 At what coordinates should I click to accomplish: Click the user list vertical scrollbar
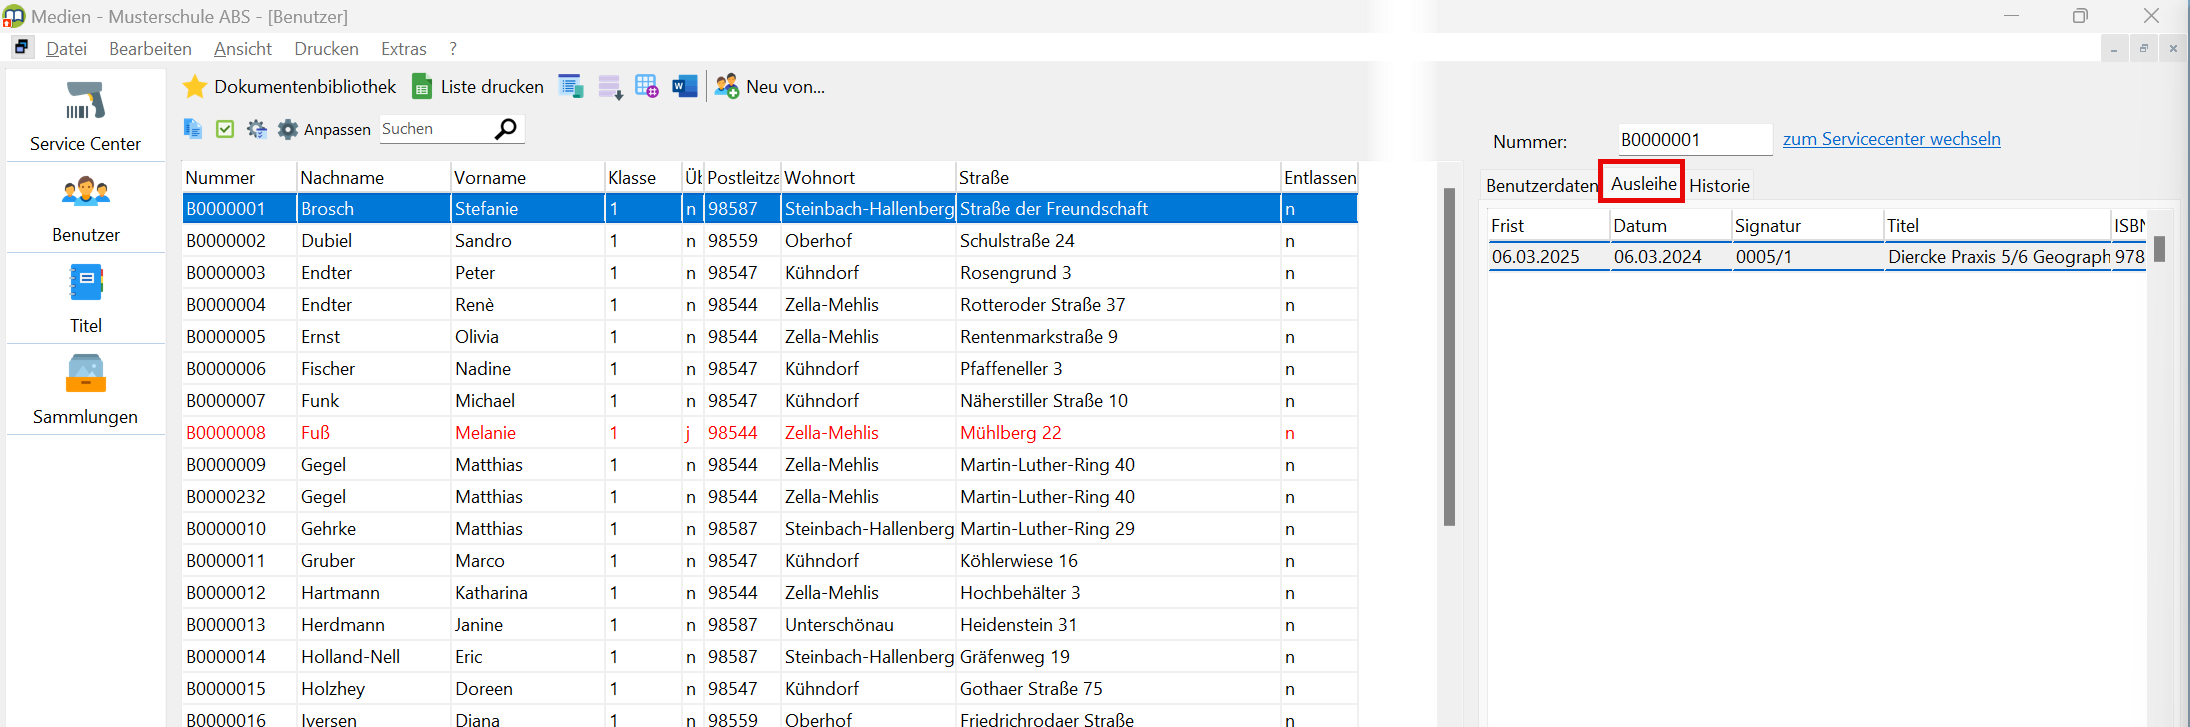[1449, 356]
